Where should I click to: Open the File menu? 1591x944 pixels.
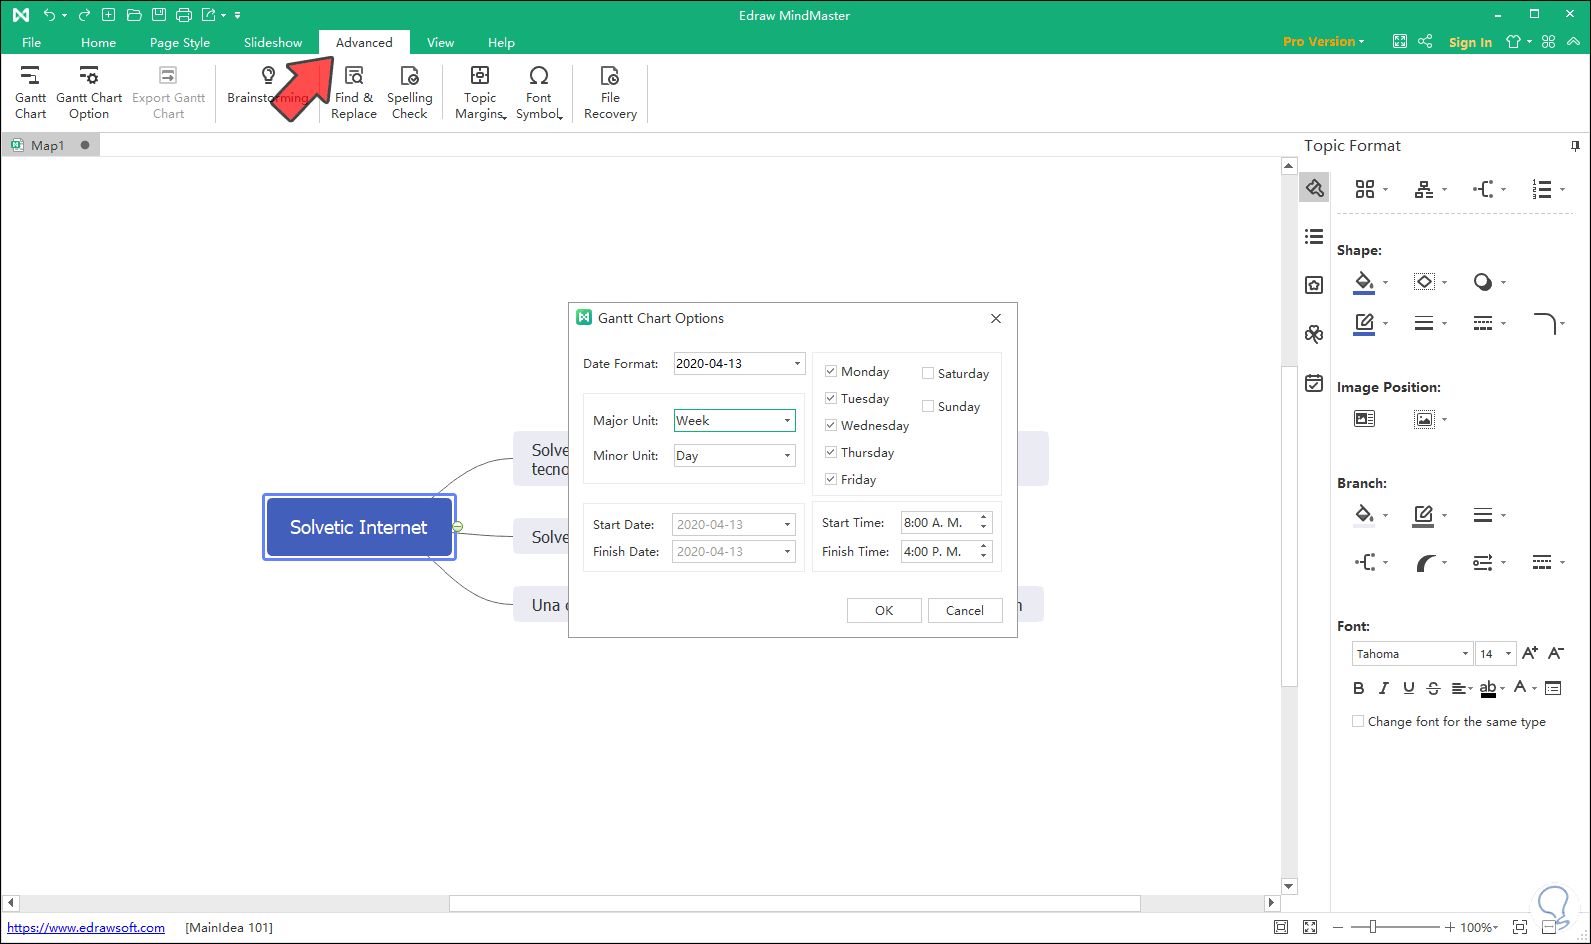coord(32,42)
